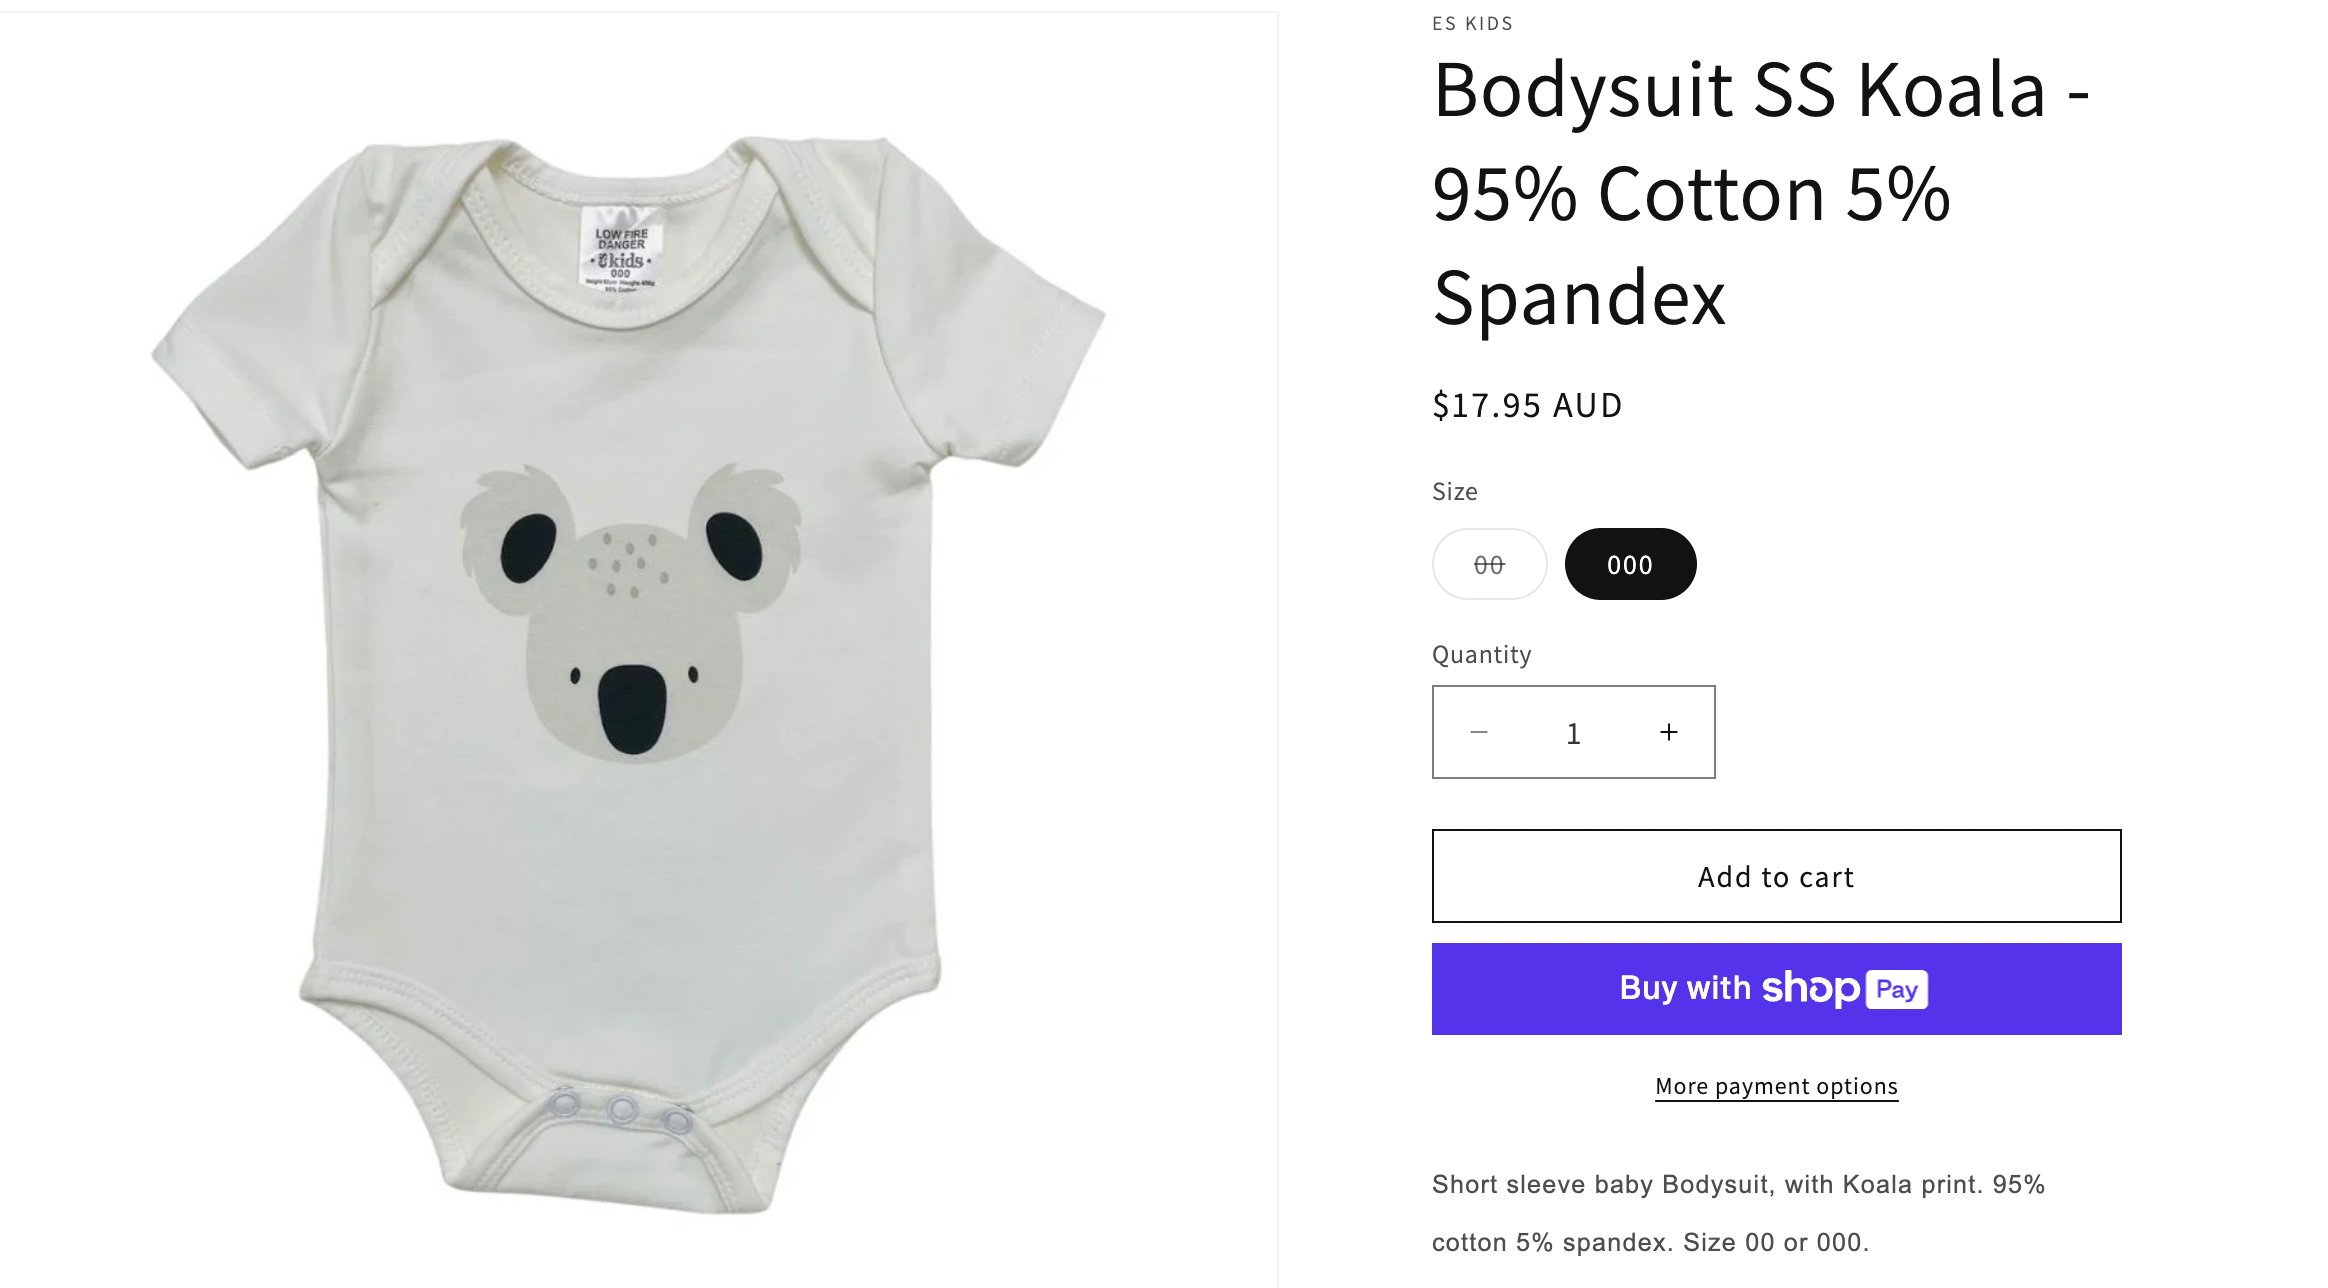The image size is (2328, 1288).
Task: Select the crossed-out size 00 option
Action: pos(1489,565)
